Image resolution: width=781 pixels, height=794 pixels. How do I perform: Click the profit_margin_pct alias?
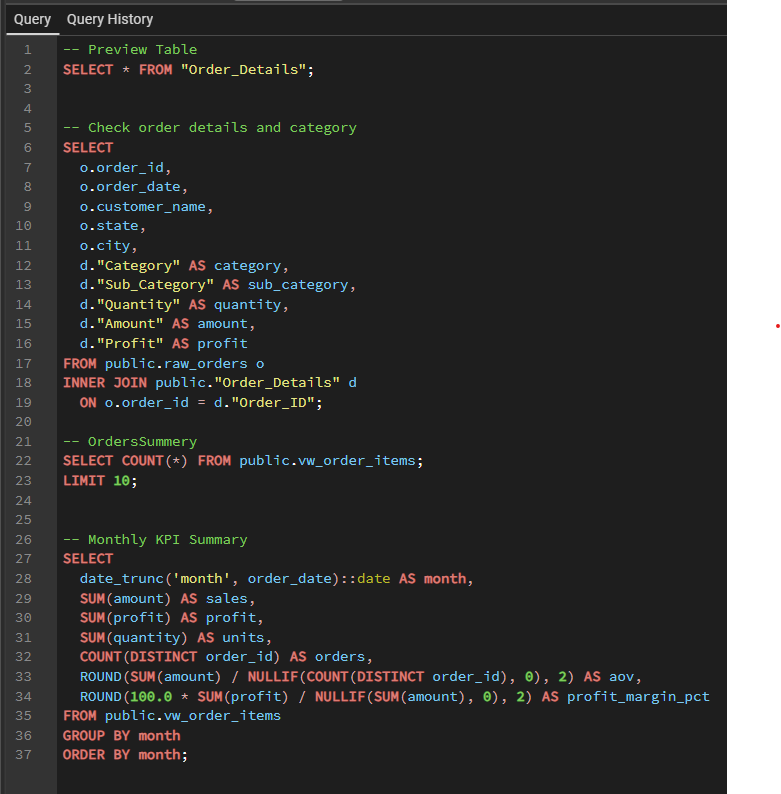tap(637, 696)
